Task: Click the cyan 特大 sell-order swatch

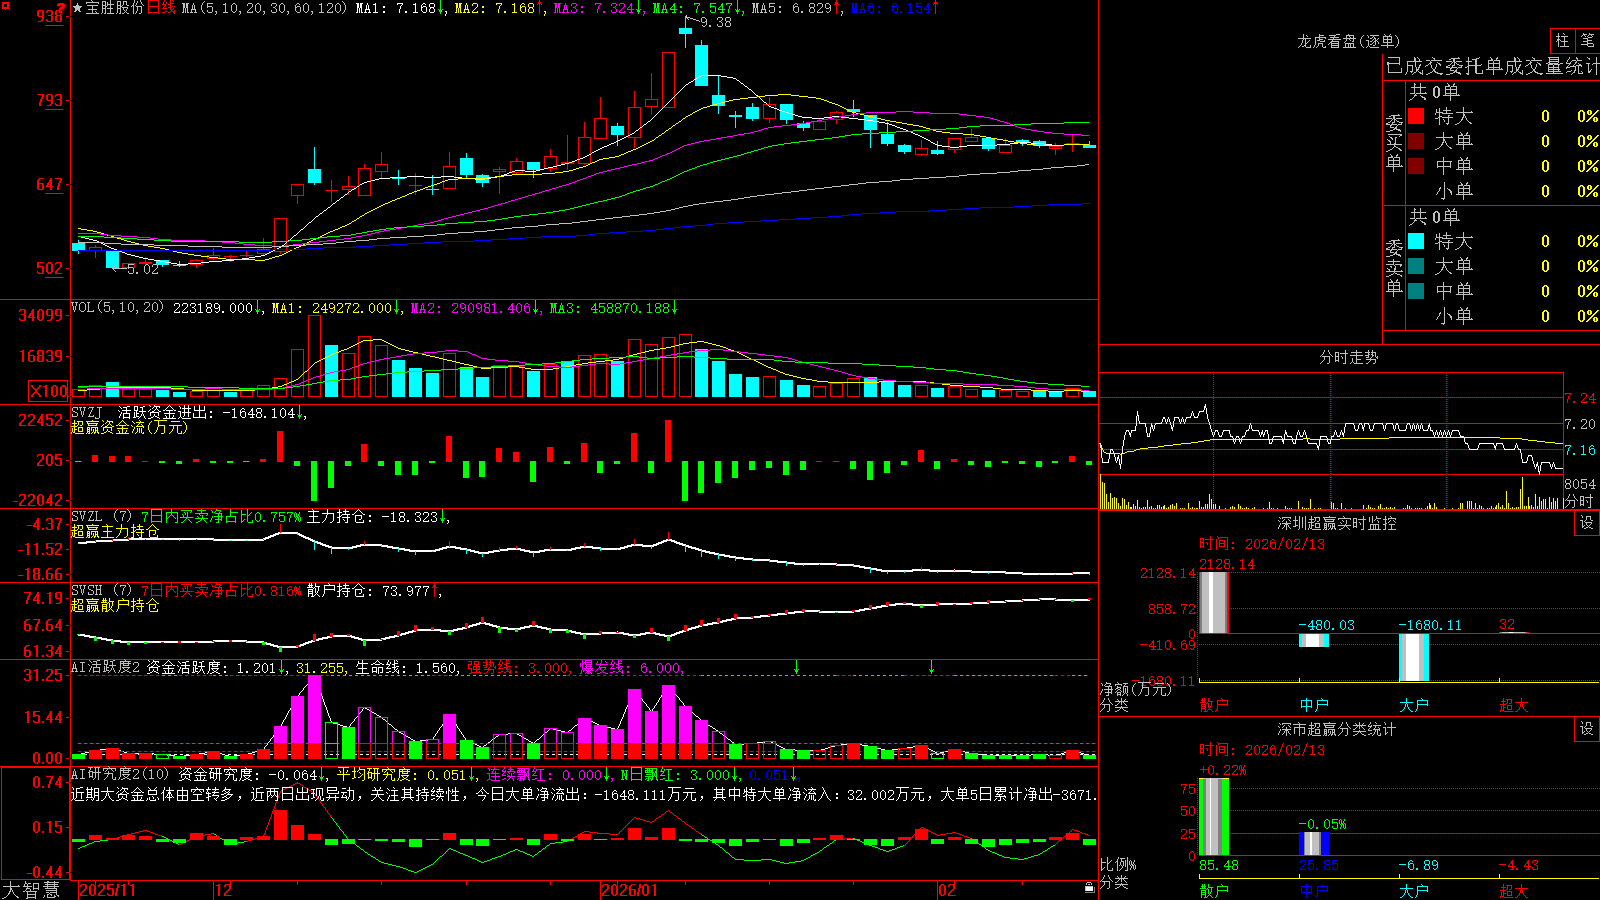Action: pyautogui.click(x=1416, y=241)
